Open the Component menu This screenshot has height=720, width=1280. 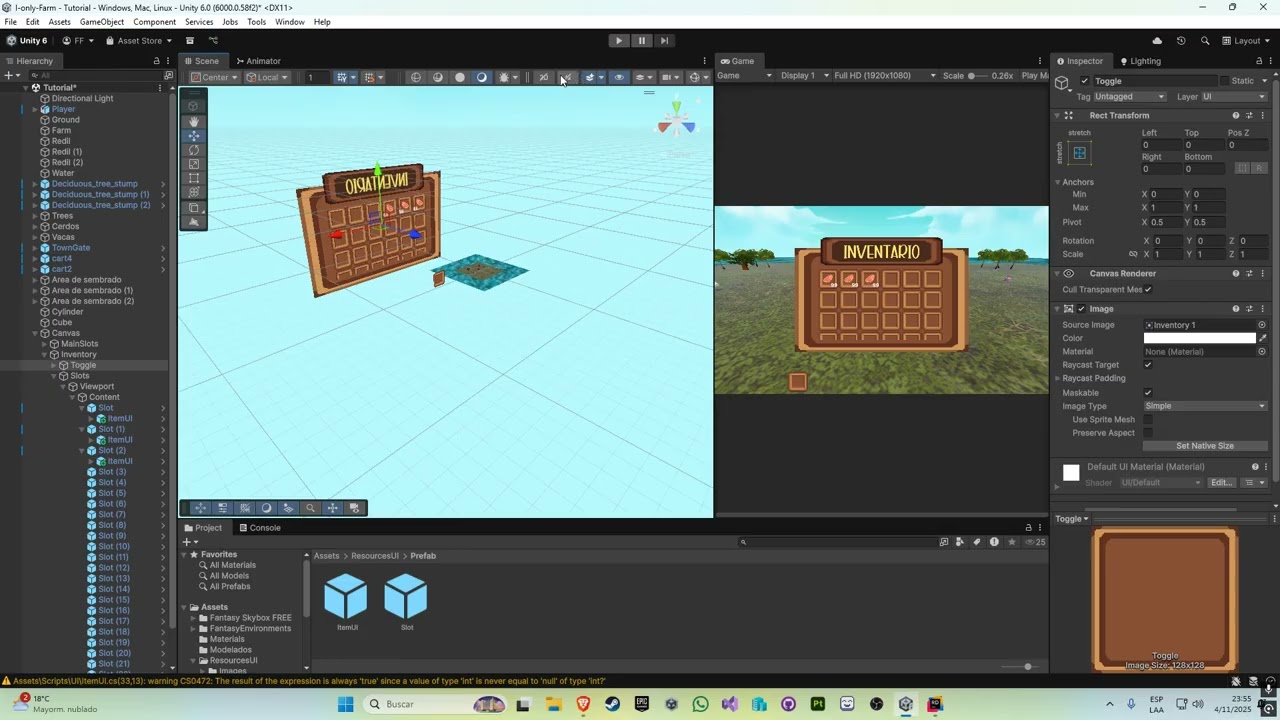154,22
